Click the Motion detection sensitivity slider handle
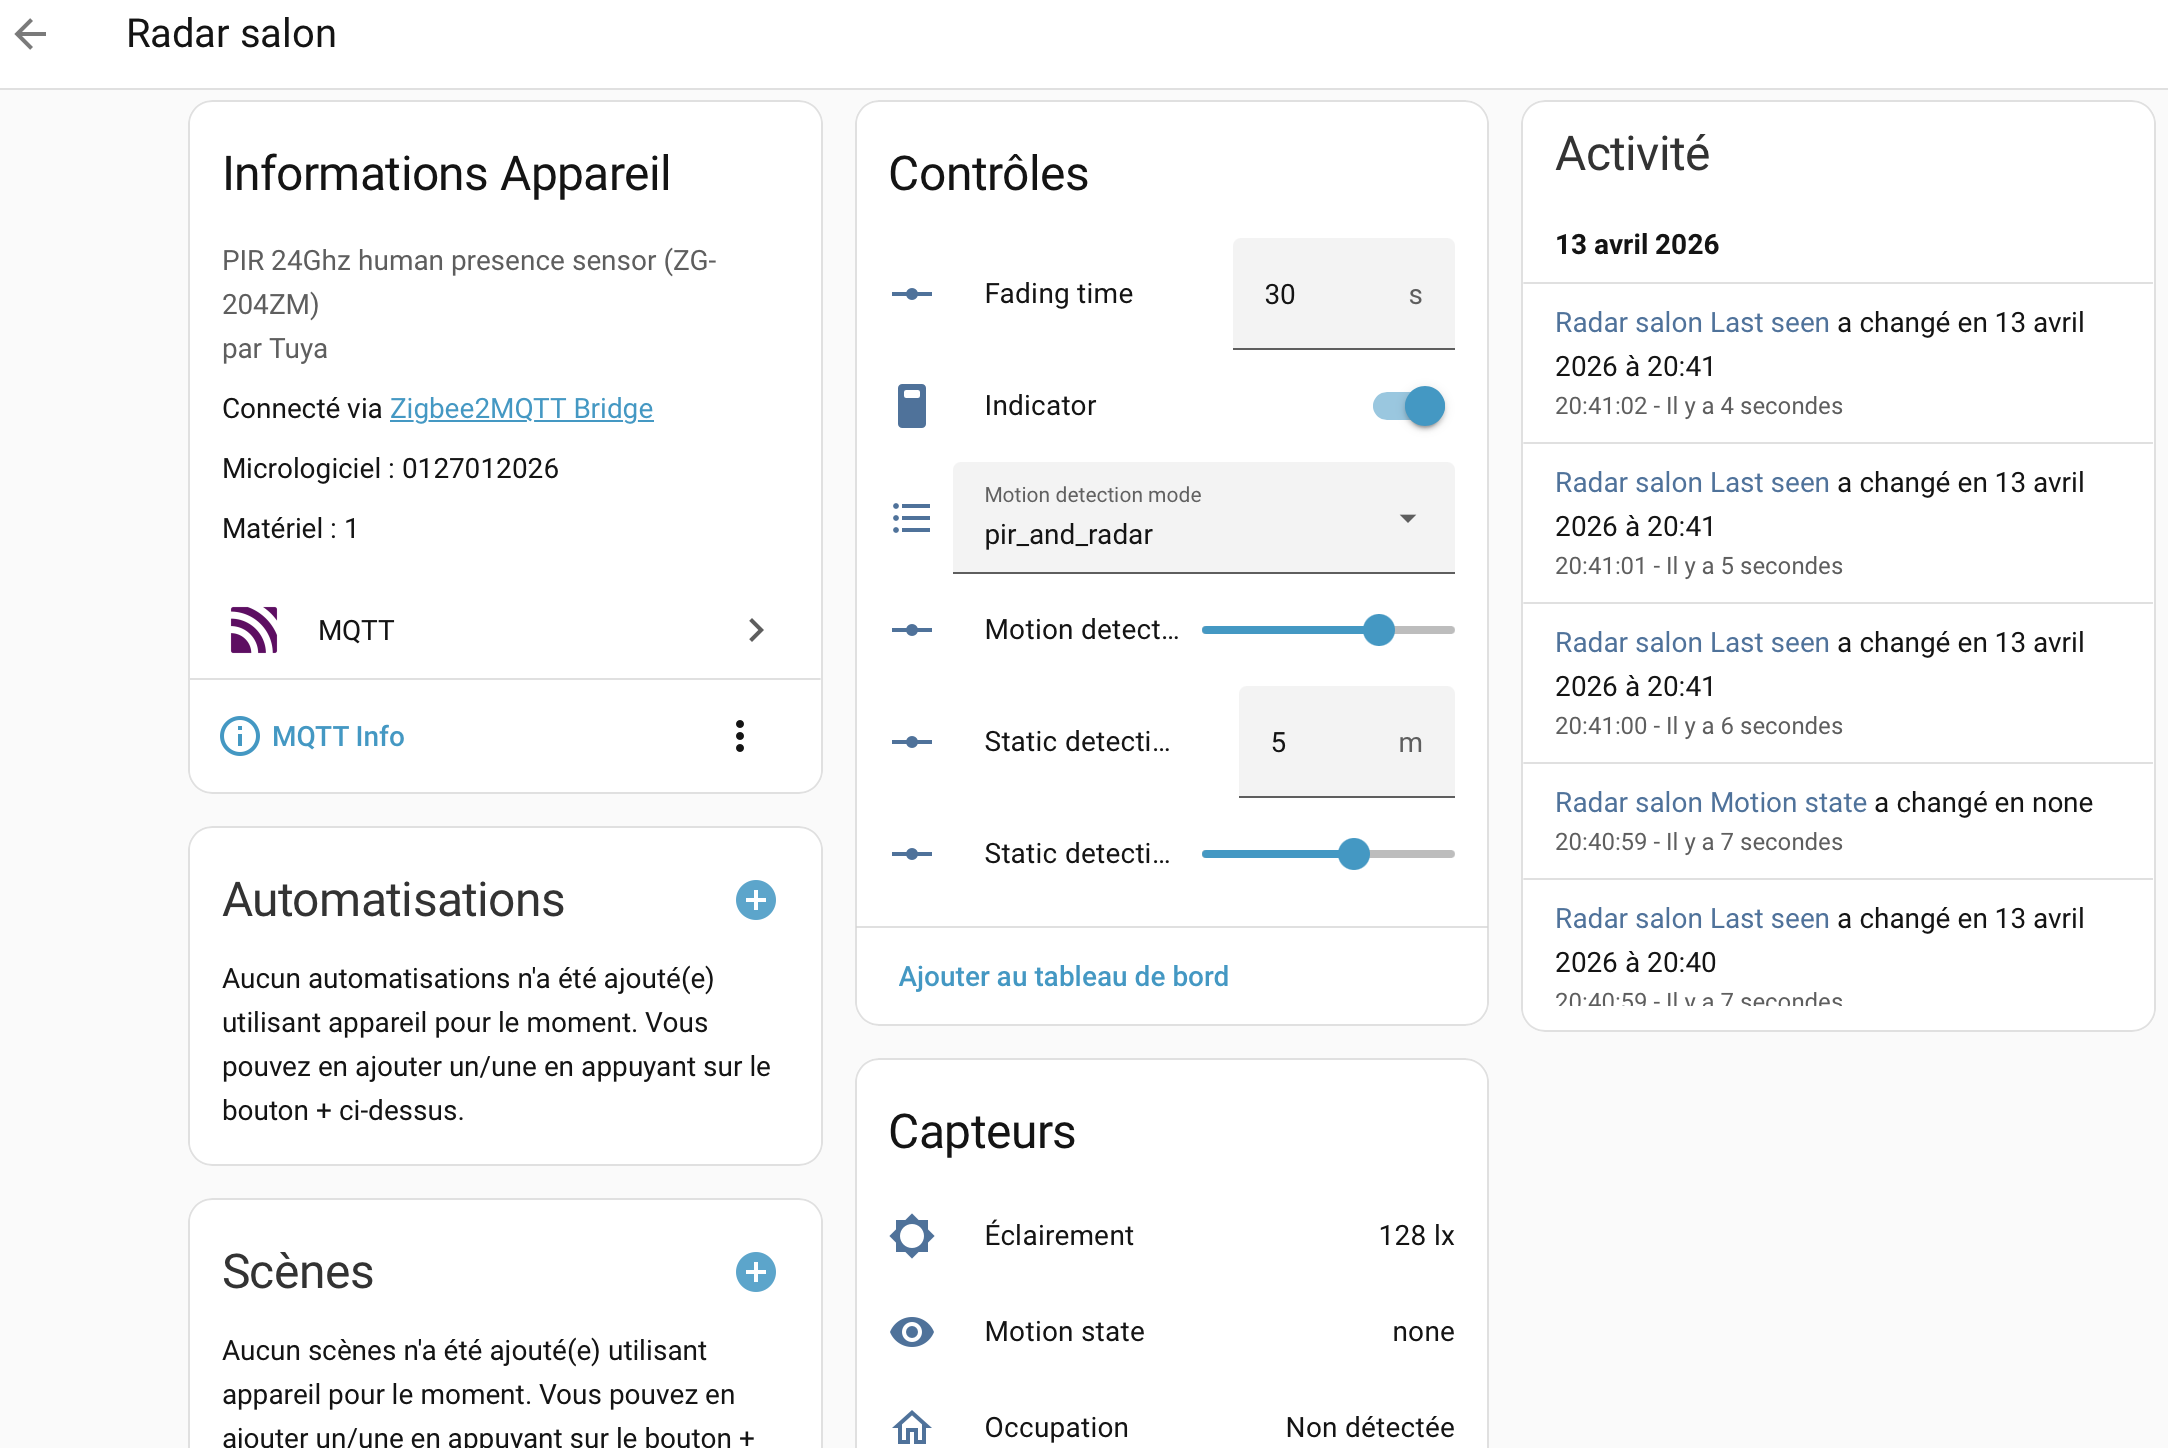This screenshot has width=2168, height=1448. pos(1379,630)
